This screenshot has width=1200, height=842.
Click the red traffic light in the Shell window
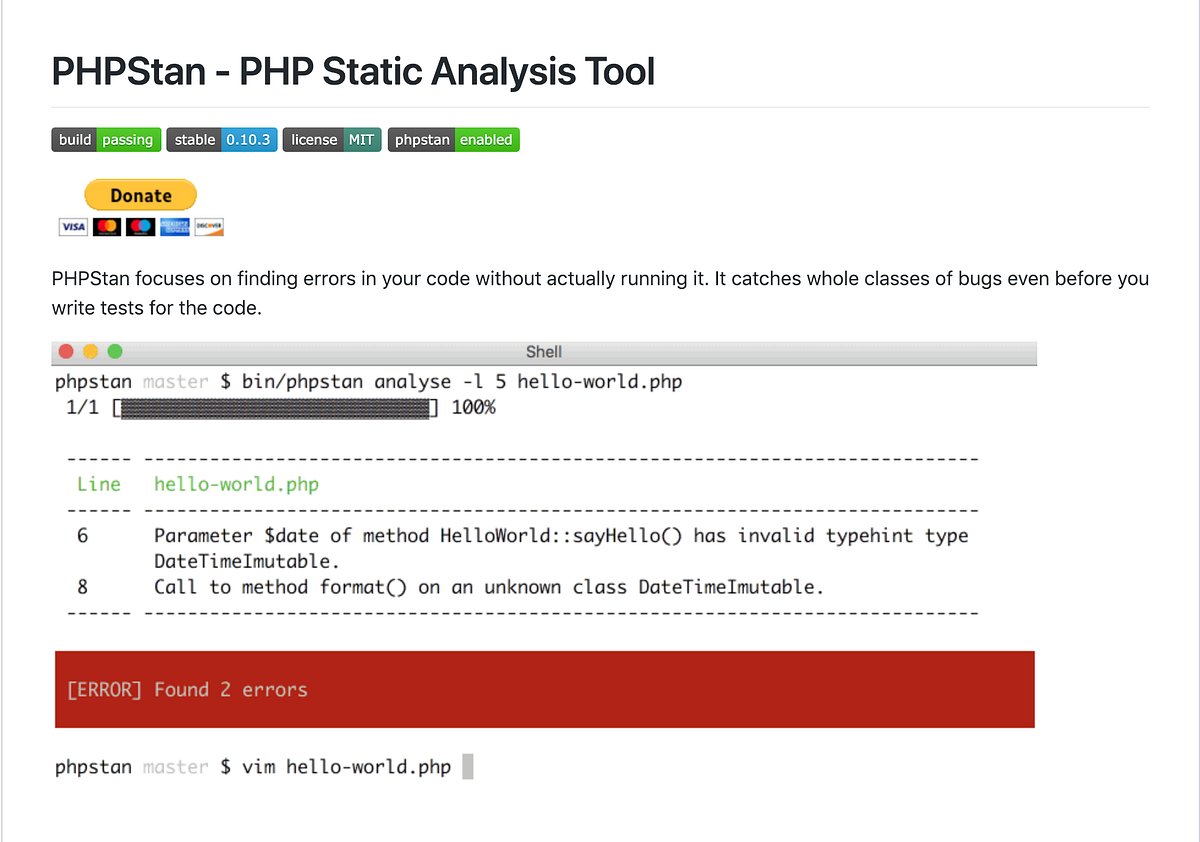65,351
